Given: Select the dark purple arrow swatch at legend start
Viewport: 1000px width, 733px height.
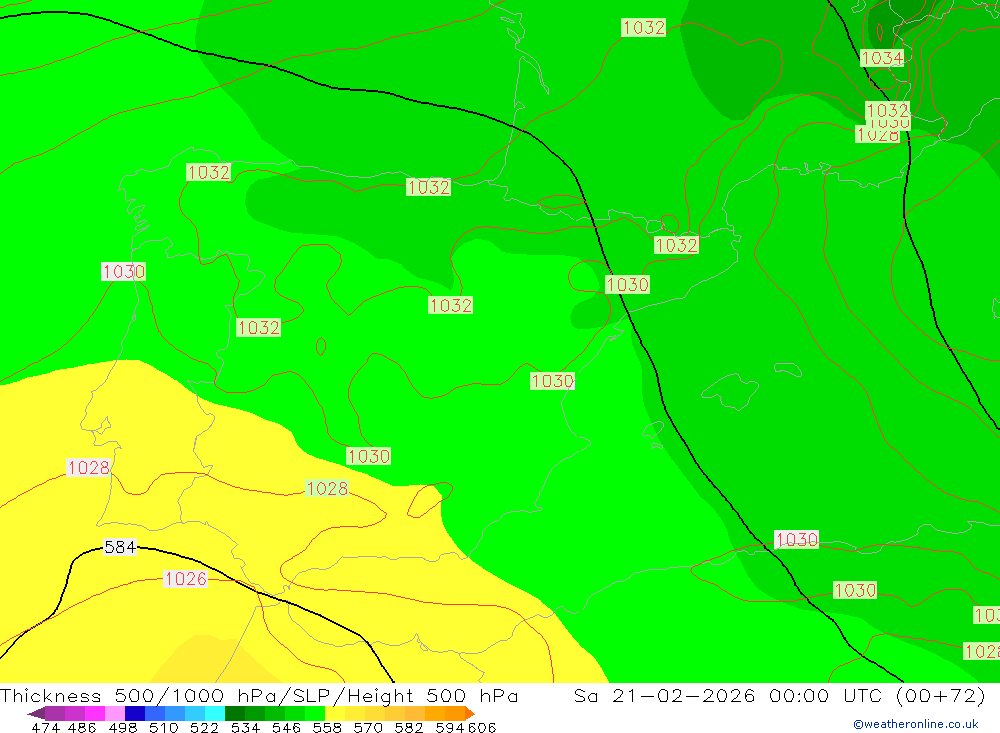Looking at the screenshot, I should click(36, 713).
